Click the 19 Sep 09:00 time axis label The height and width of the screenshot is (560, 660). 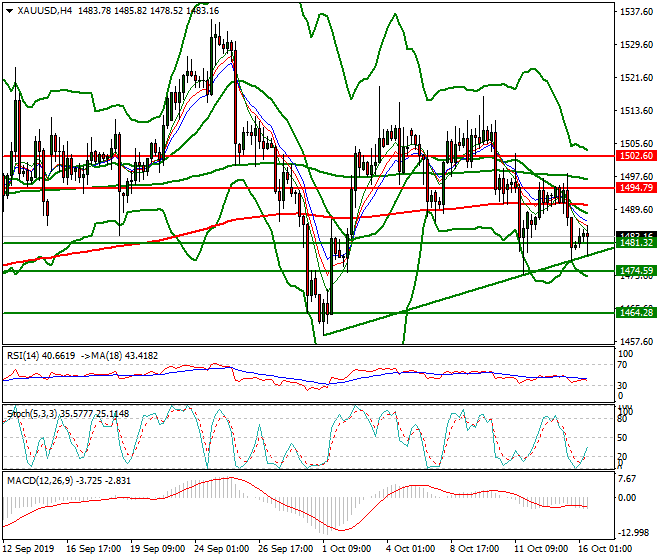coord(158,549)
